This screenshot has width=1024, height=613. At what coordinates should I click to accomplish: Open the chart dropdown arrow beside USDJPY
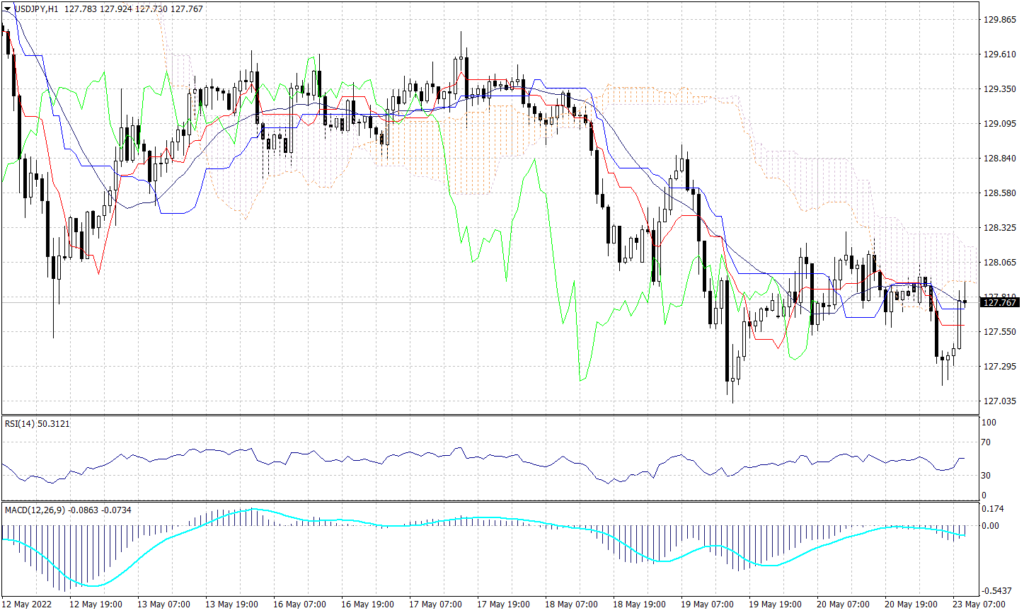pos(8,7)
